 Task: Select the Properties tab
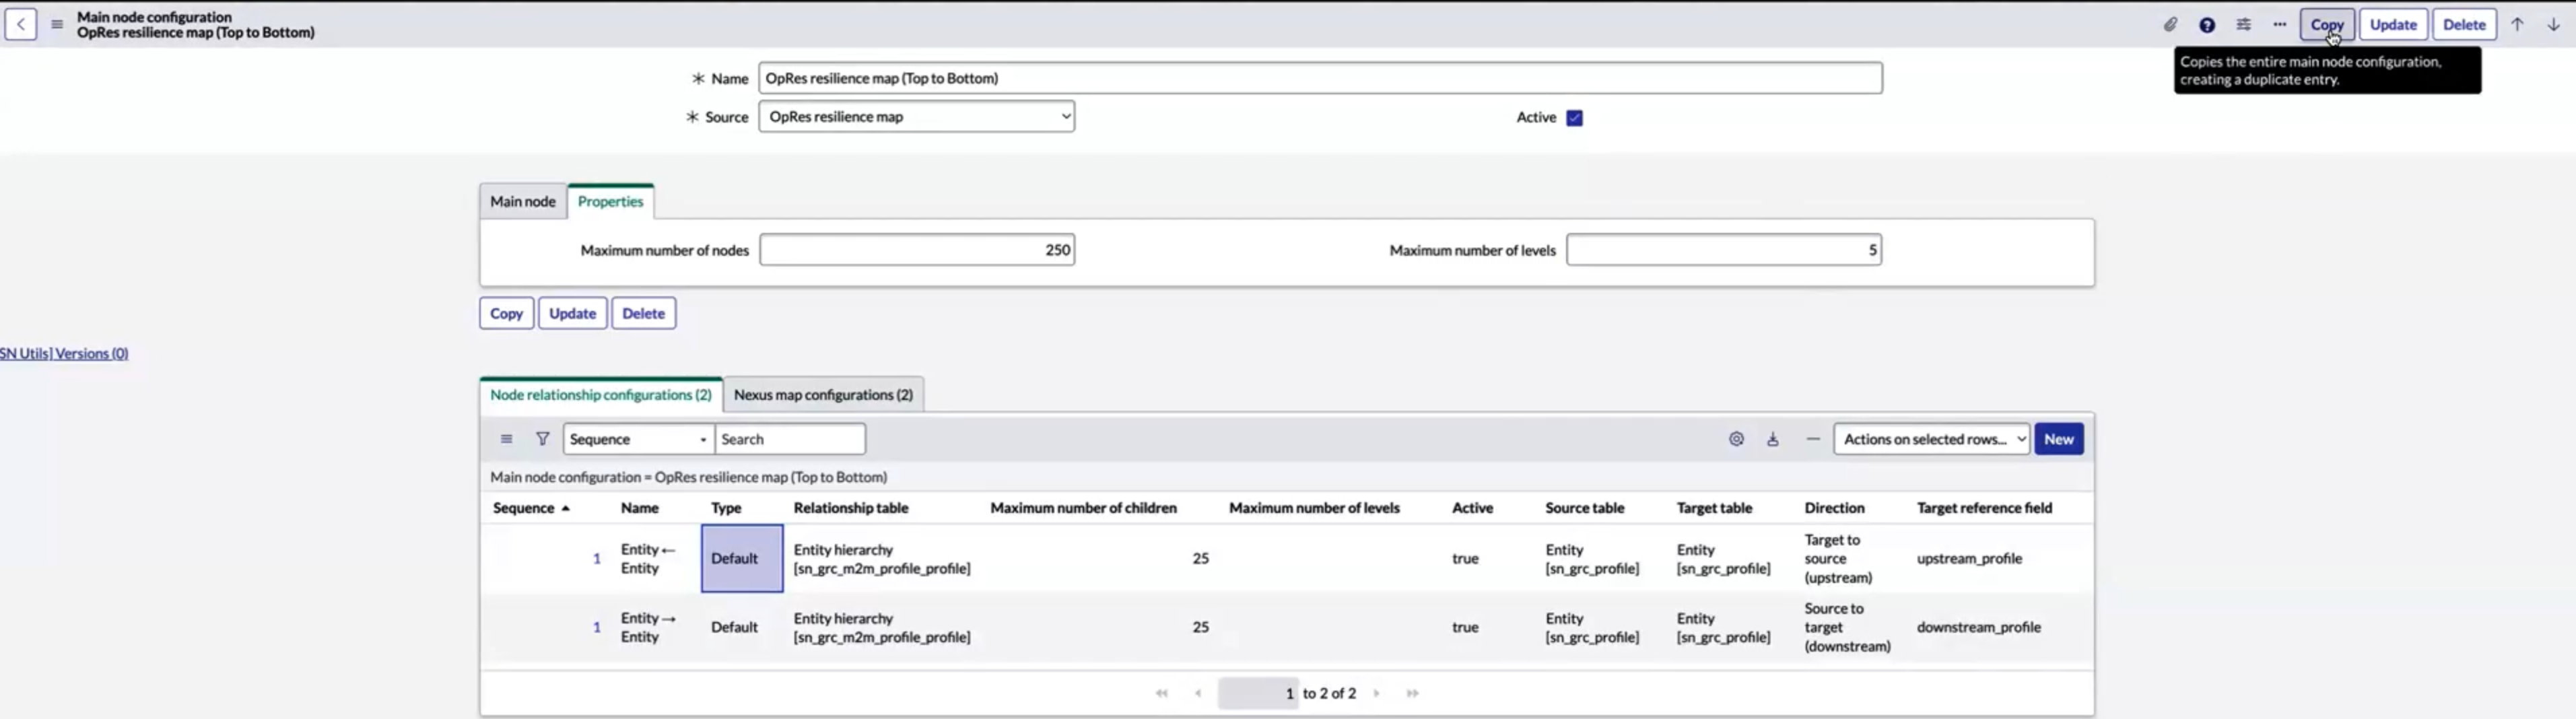point(610,201)
